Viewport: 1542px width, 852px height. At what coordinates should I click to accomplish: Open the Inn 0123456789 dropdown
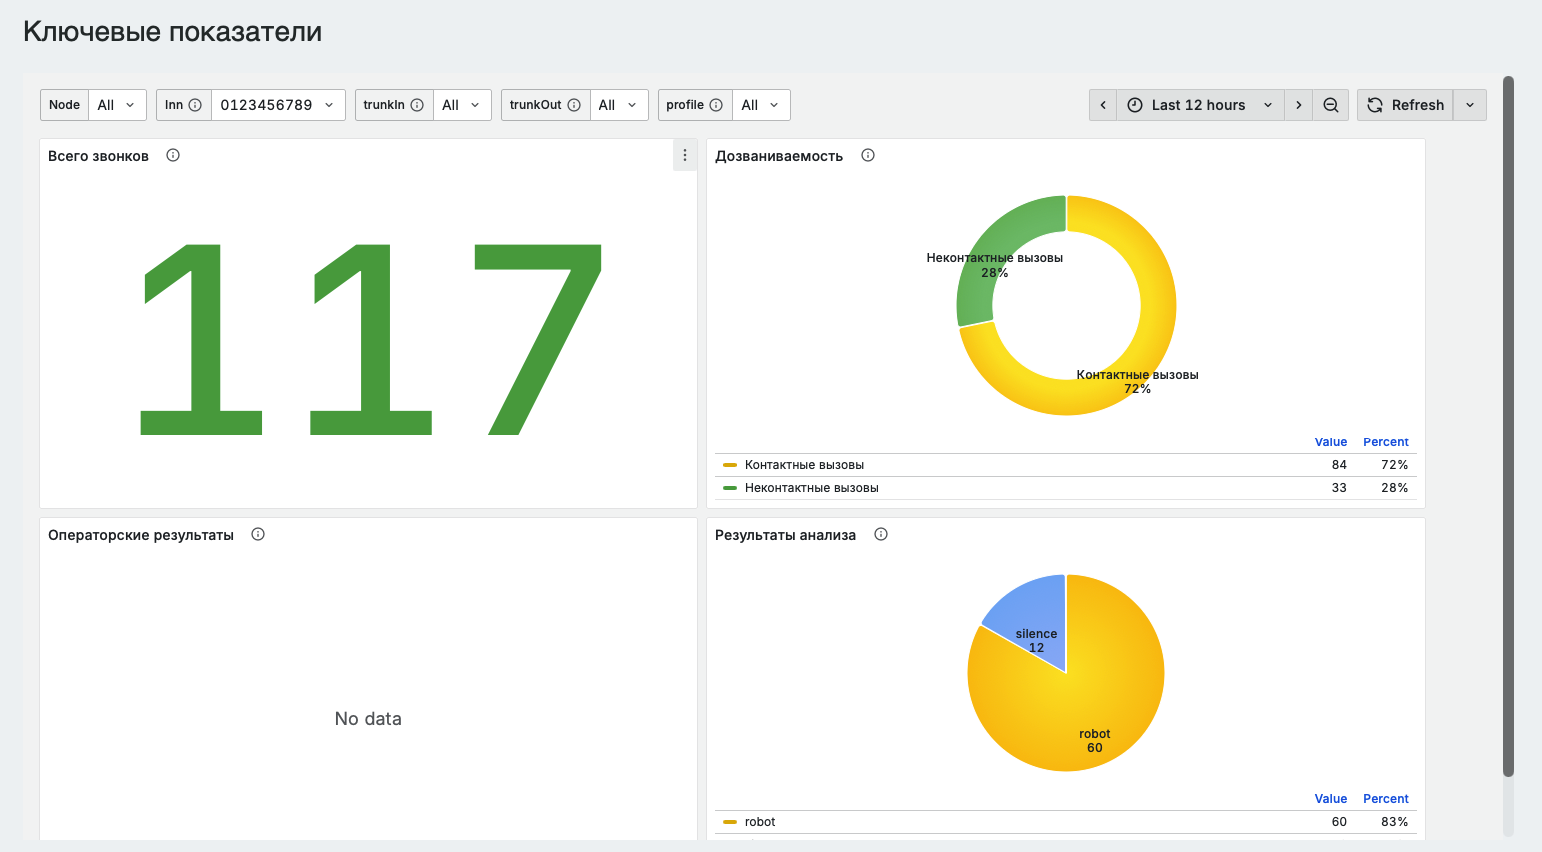click(278, 105)
